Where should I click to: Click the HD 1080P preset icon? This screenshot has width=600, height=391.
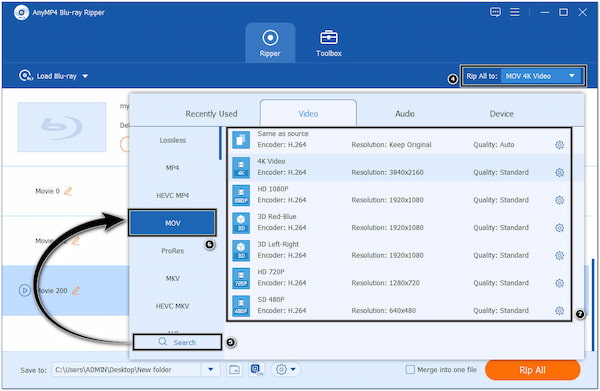241,195
